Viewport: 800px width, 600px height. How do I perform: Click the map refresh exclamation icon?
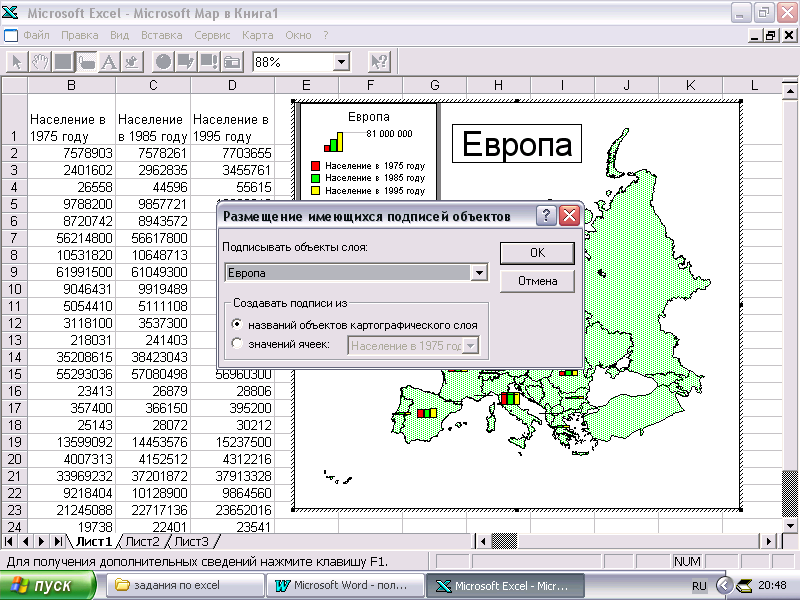[x=209, y=62]
